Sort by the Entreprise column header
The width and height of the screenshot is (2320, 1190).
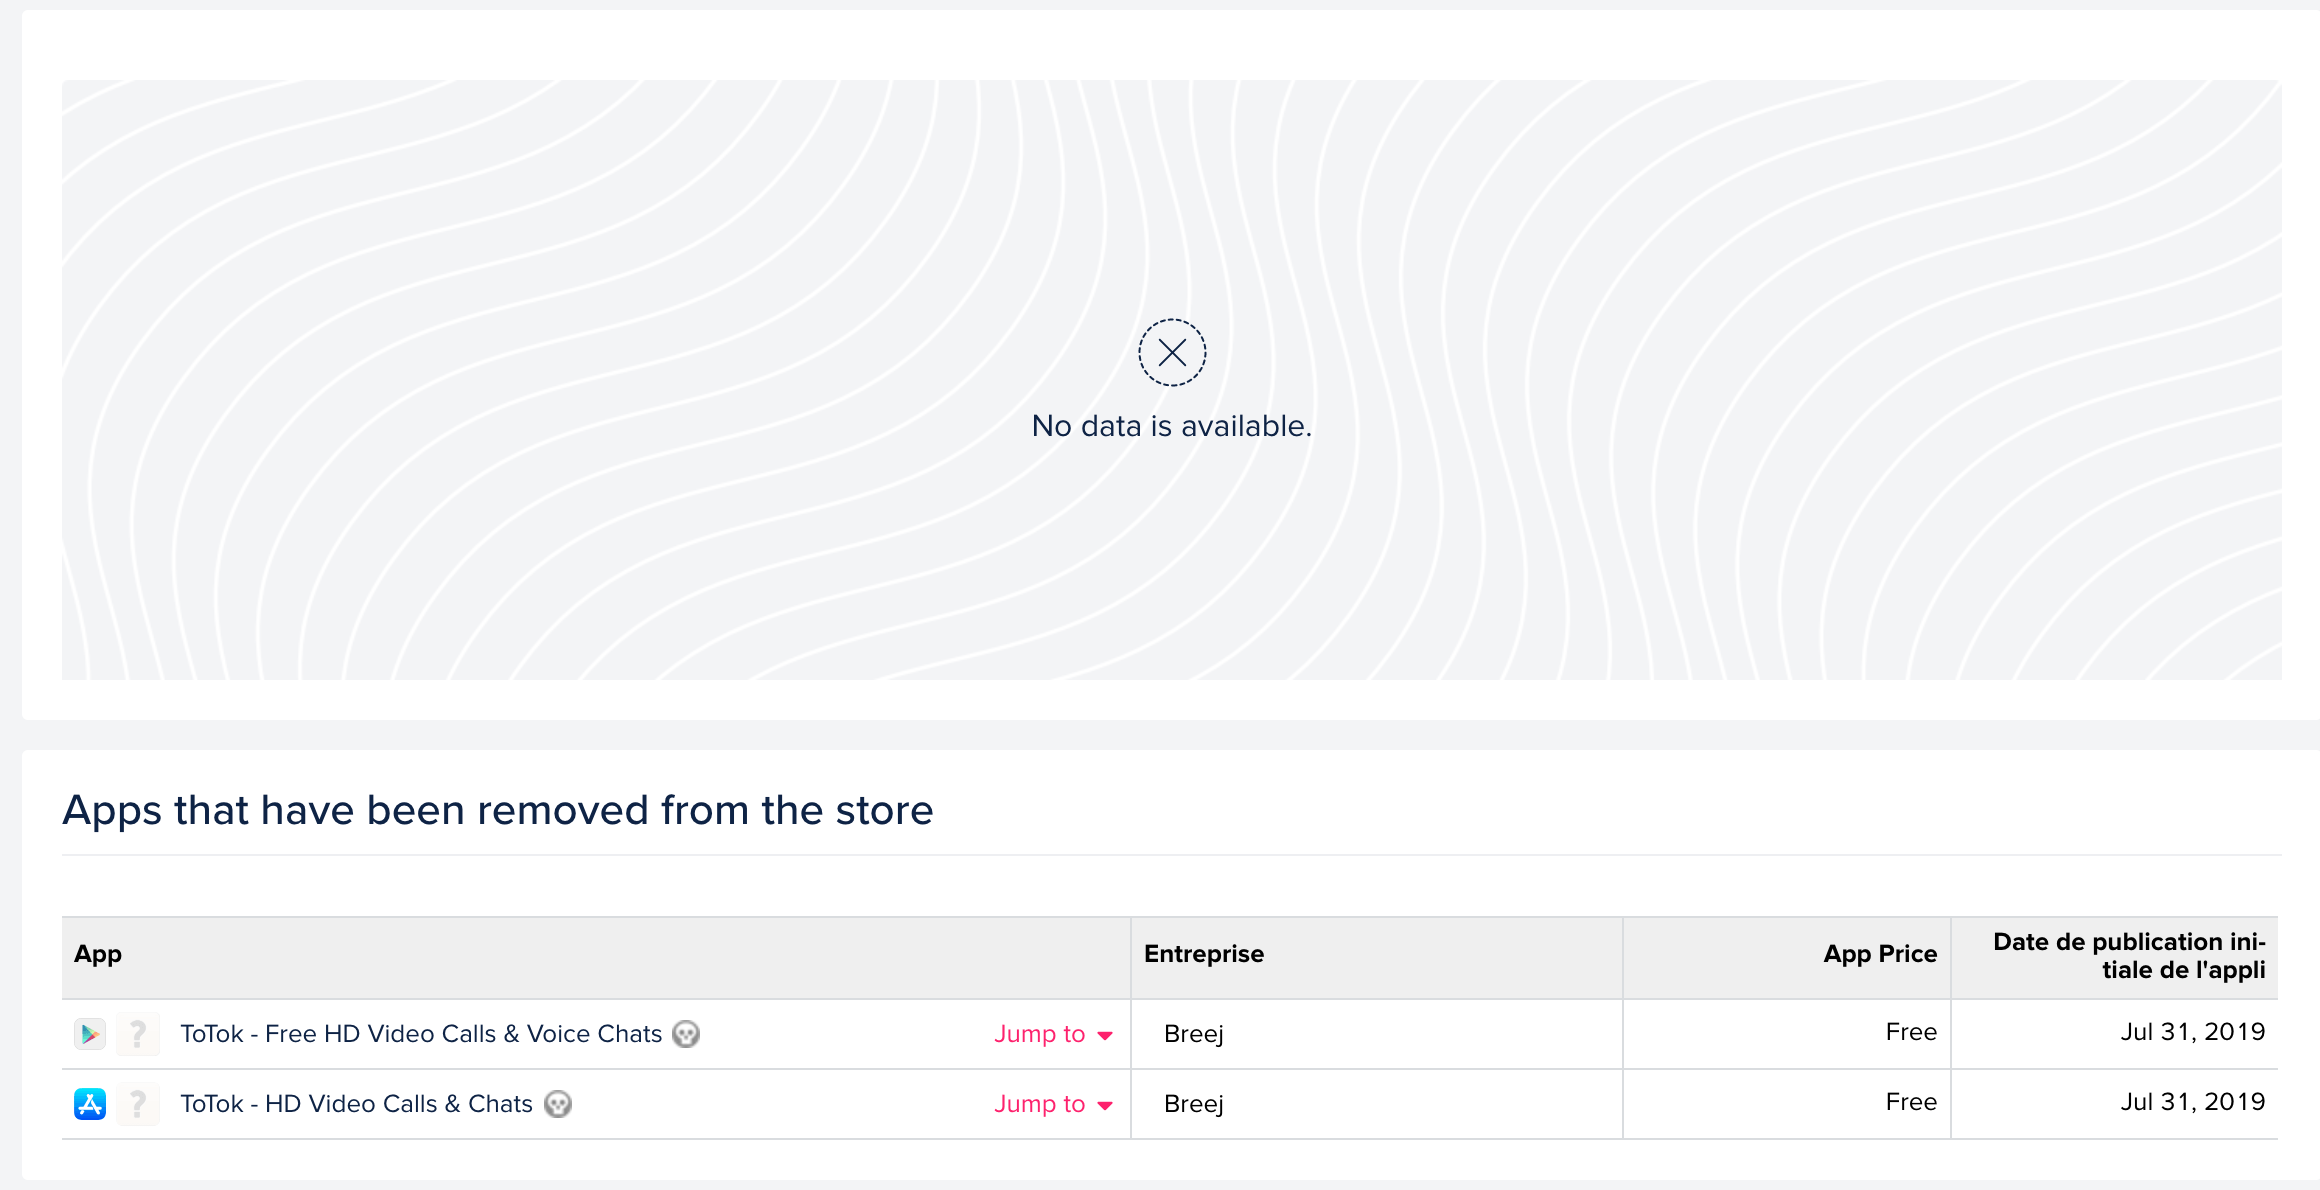(x=1204, y=954)
